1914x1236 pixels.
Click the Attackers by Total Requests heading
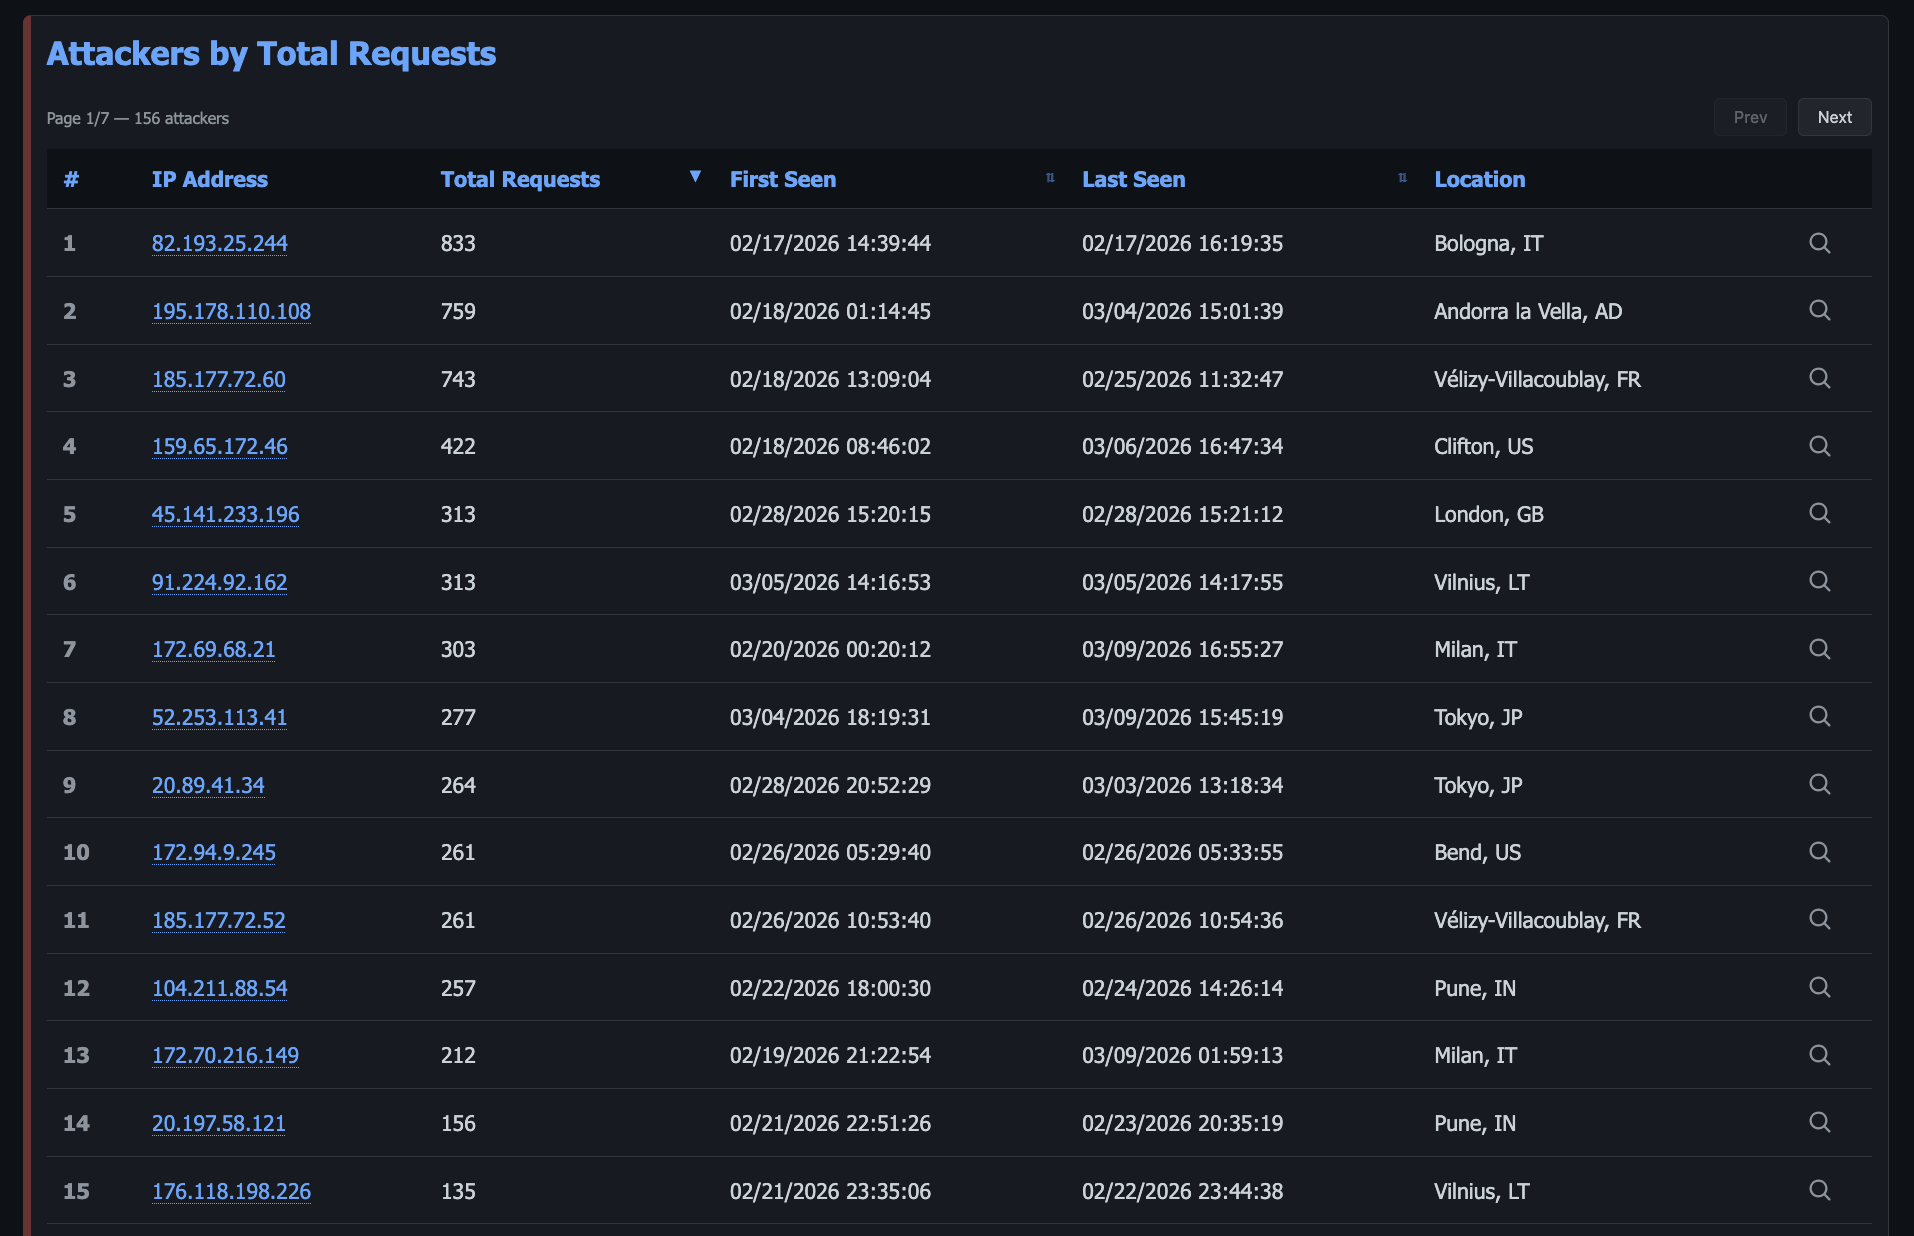[271, 54]
